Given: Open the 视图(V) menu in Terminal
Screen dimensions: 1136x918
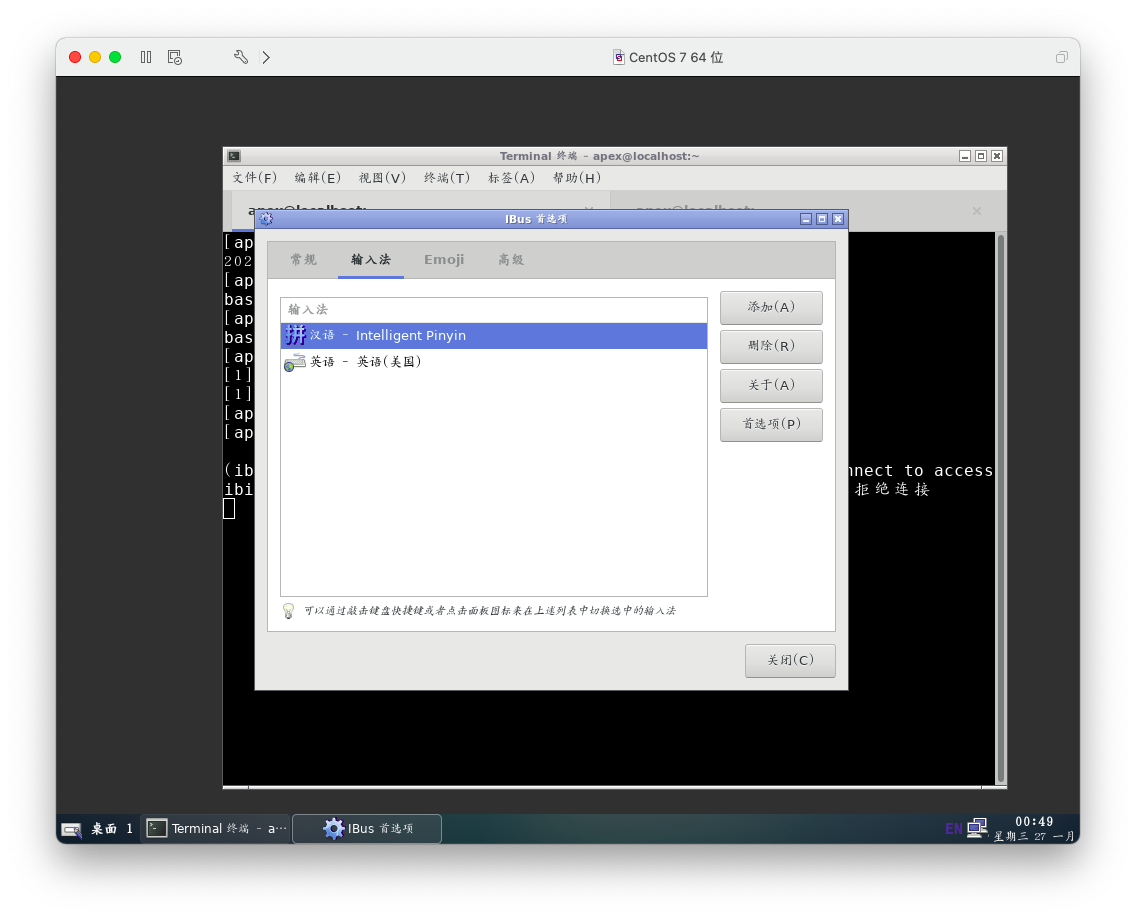Looking at the screenshot, I should click(x=382, y=178).
